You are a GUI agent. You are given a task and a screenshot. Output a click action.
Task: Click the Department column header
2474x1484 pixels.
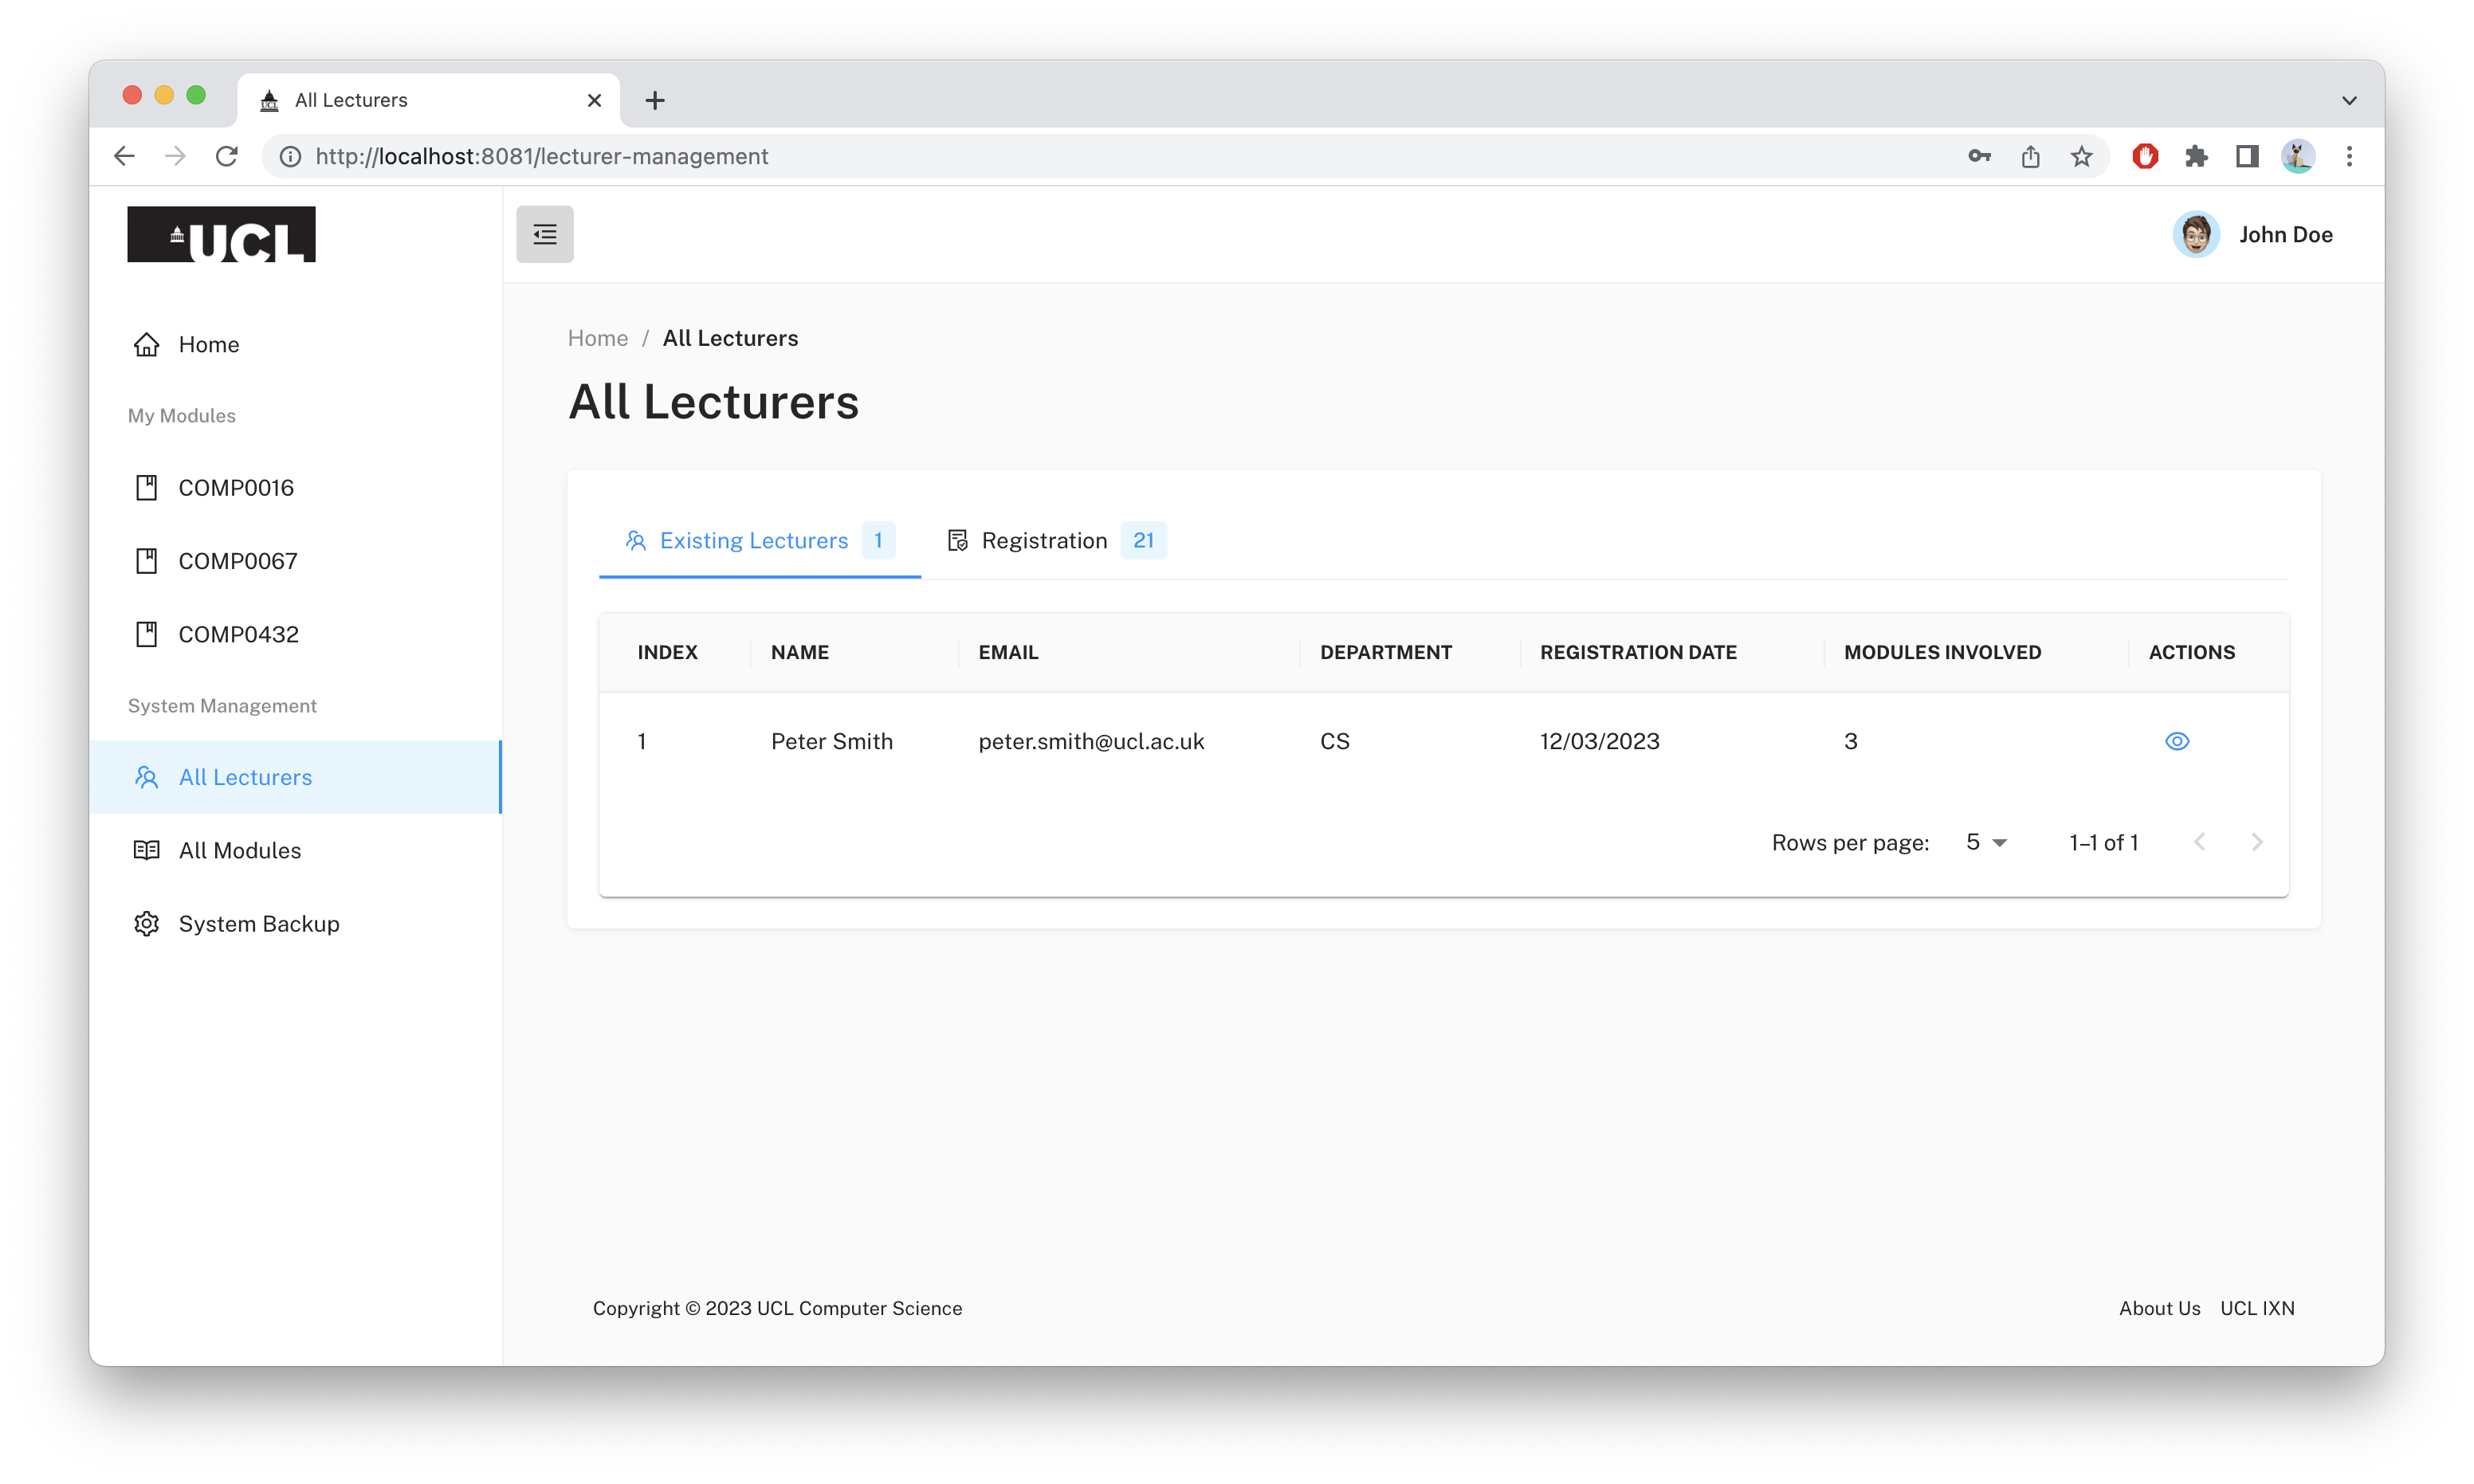1385,652
